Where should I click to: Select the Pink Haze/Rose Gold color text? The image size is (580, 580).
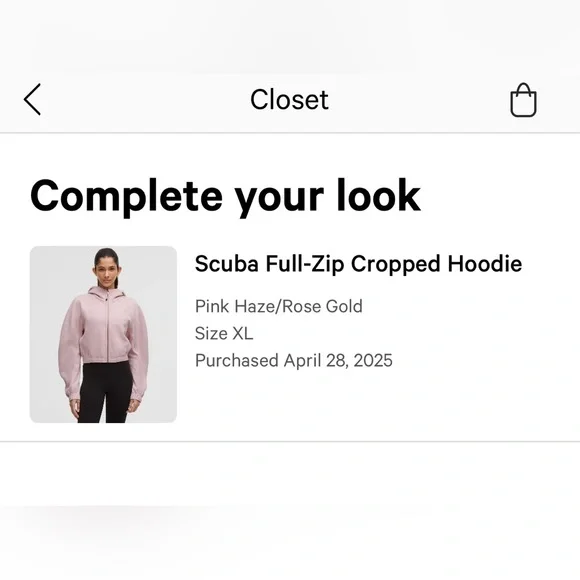click(x=279, y=306)
